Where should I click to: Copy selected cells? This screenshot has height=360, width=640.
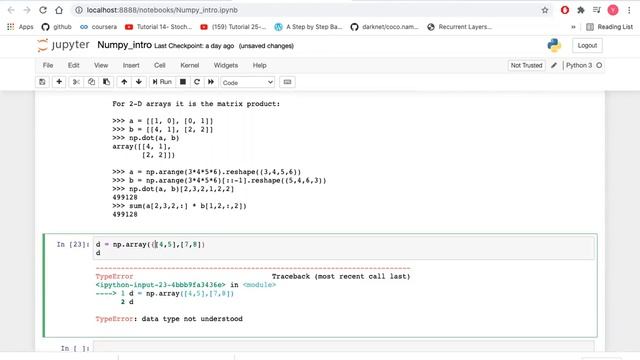click(x=91, y=82)
